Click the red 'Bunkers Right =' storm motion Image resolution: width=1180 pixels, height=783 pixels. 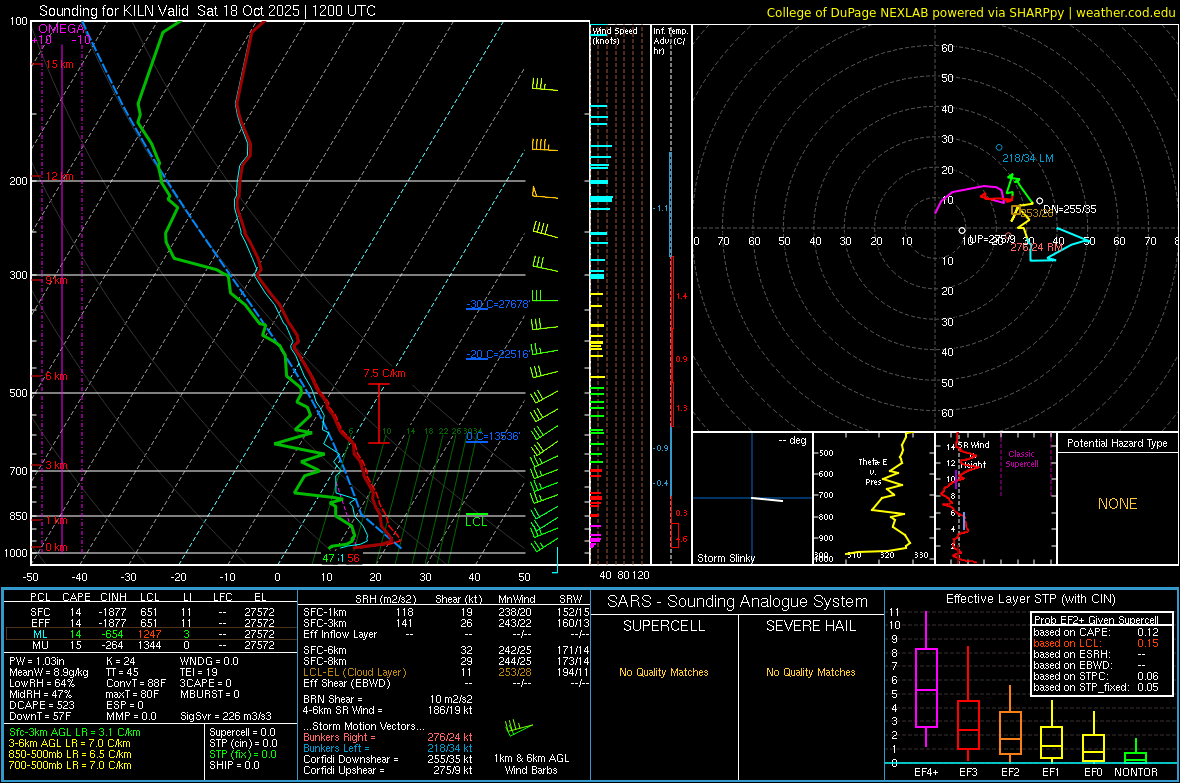[388, 737]
